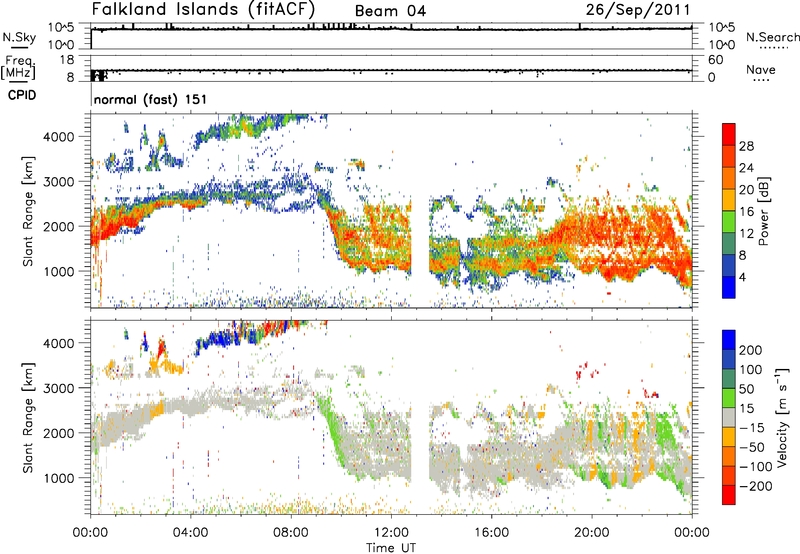Click the '04:00' time axis label
Screen dimensions: 800x554
(x=190, y=533)
